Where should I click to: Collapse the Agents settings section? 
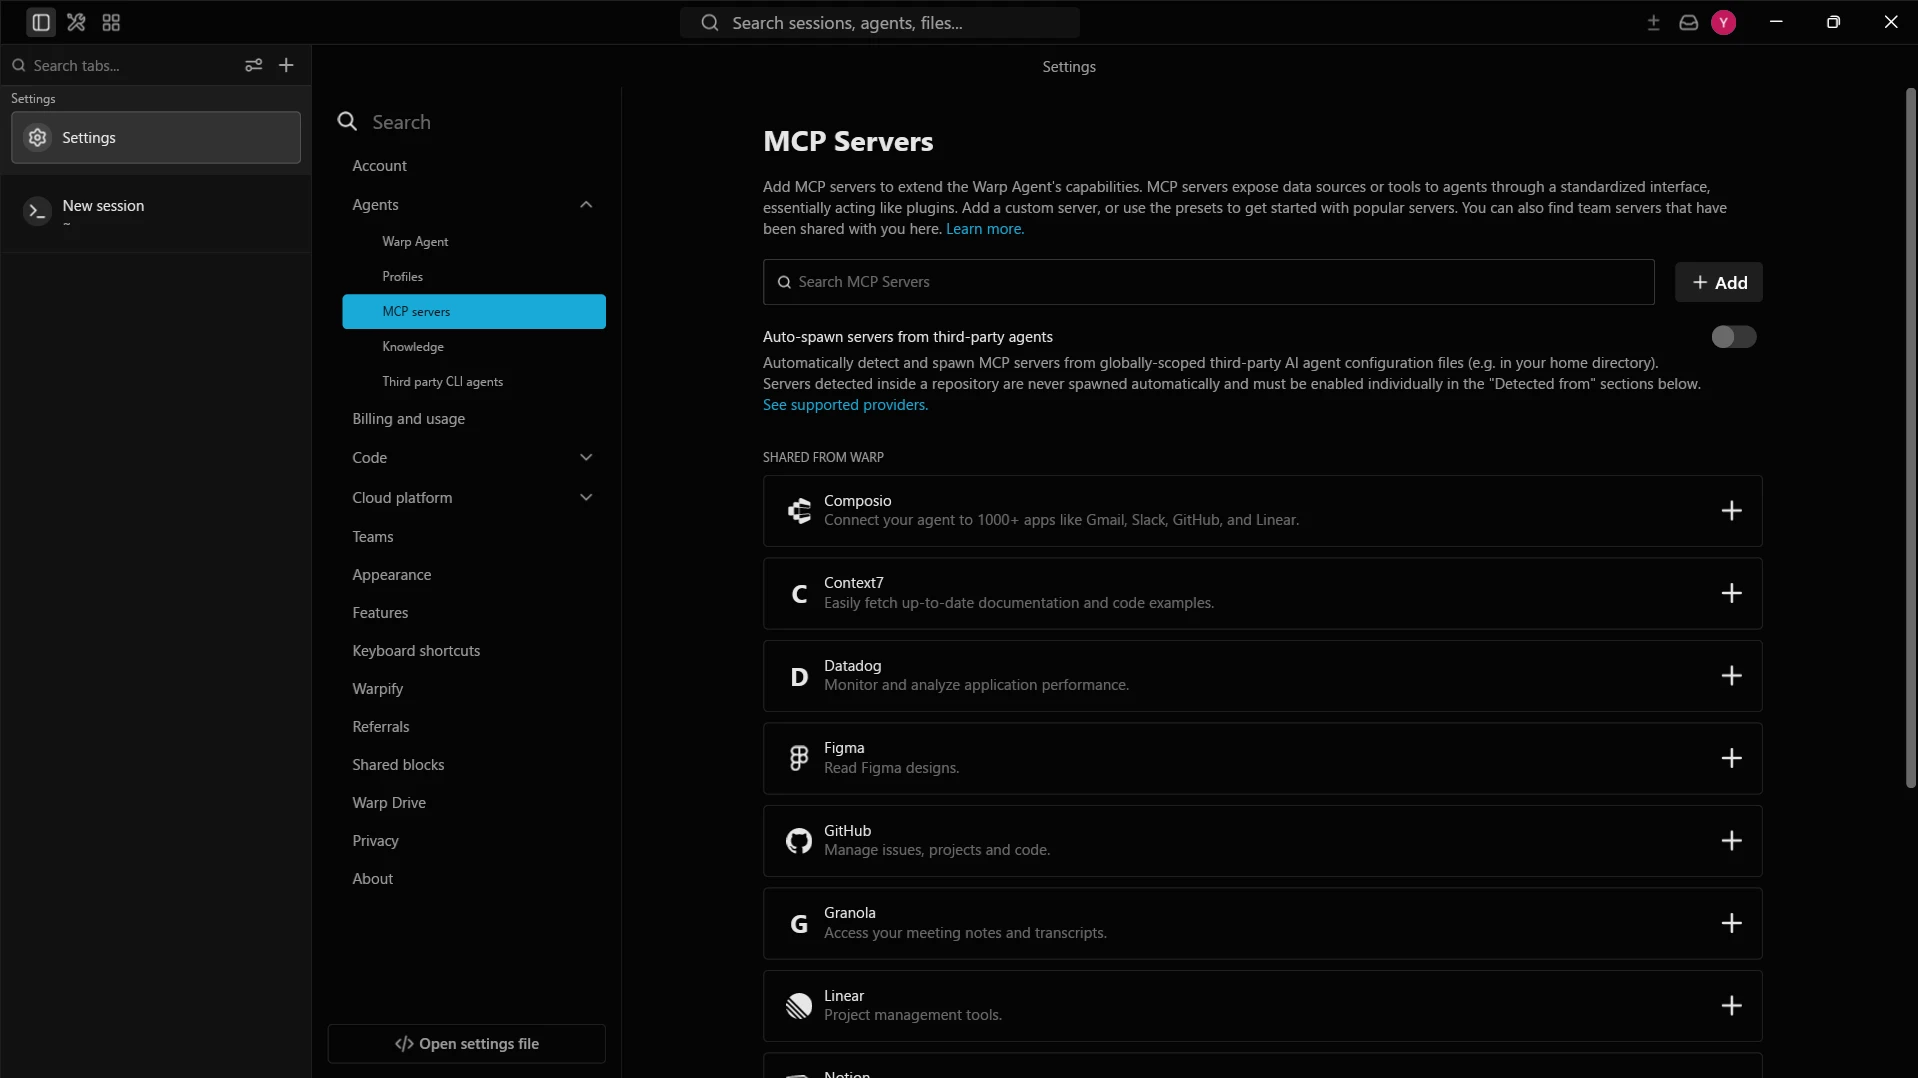coord(586,205)
